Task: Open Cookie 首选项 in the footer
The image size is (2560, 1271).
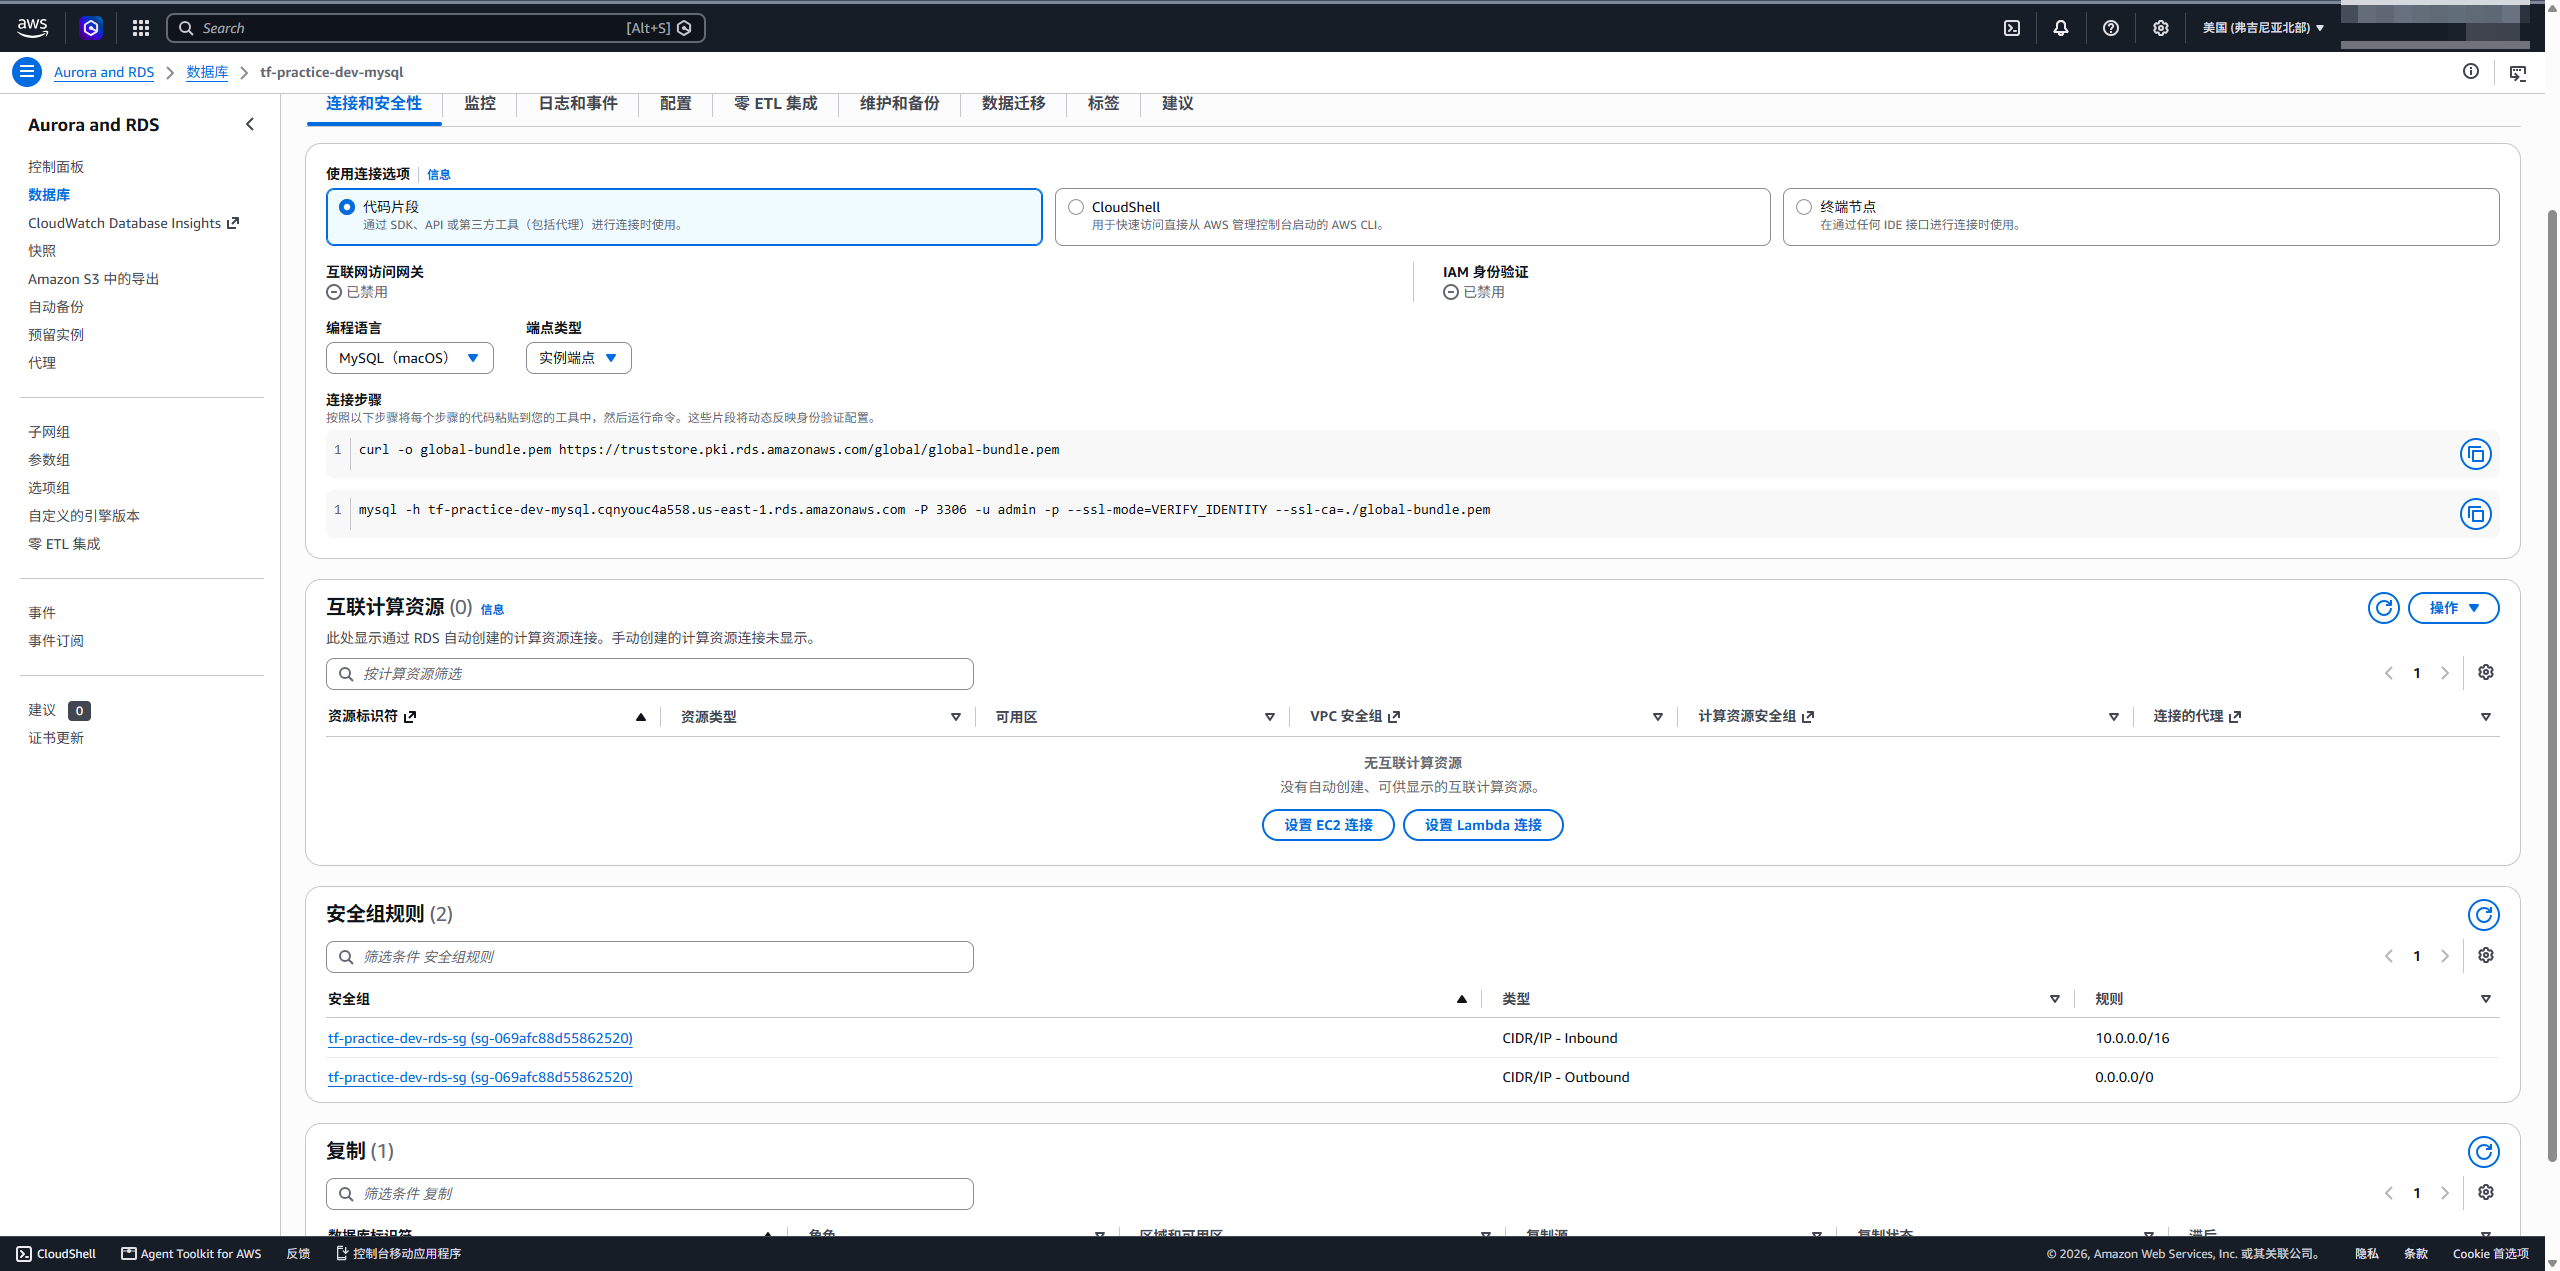Action: tap(2491, 1254)
